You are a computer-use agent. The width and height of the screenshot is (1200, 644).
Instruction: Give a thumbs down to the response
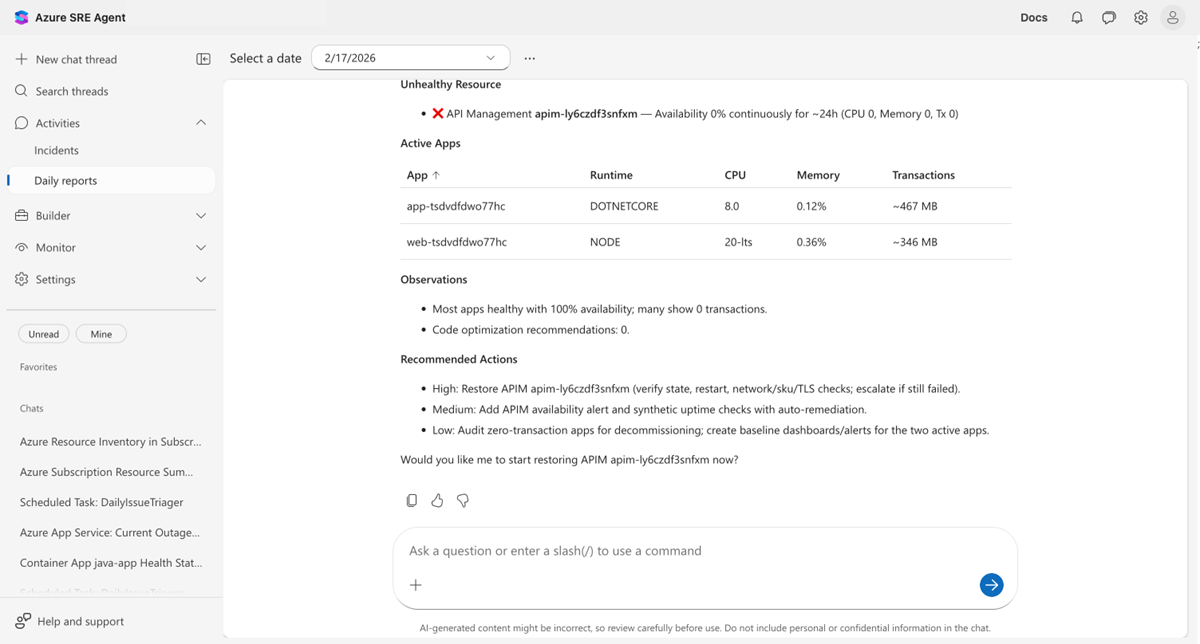coord(462,500)
